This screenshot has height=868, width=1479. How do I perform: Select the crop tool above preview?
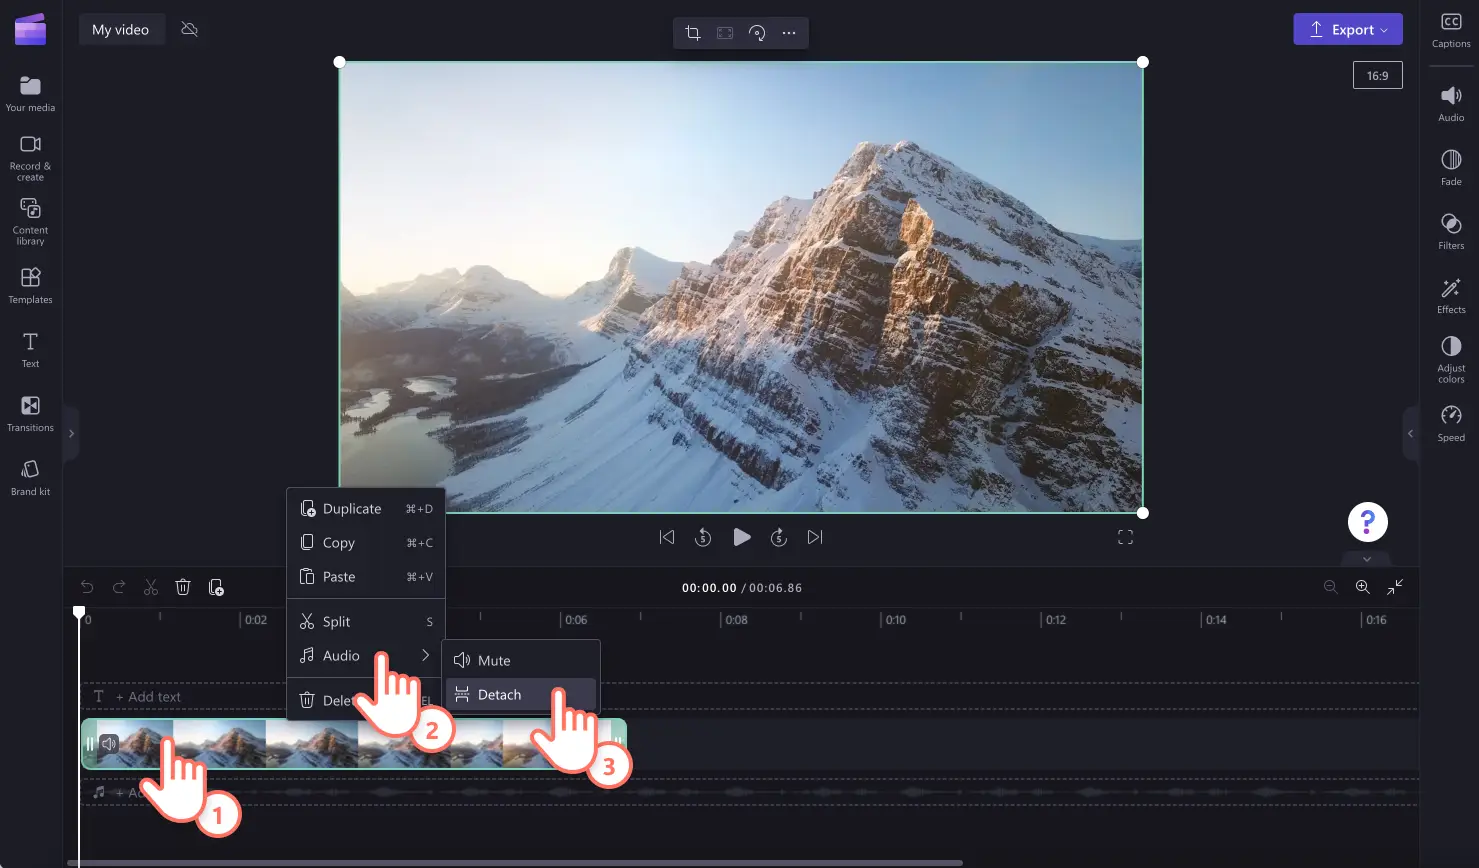pos(692,33)
